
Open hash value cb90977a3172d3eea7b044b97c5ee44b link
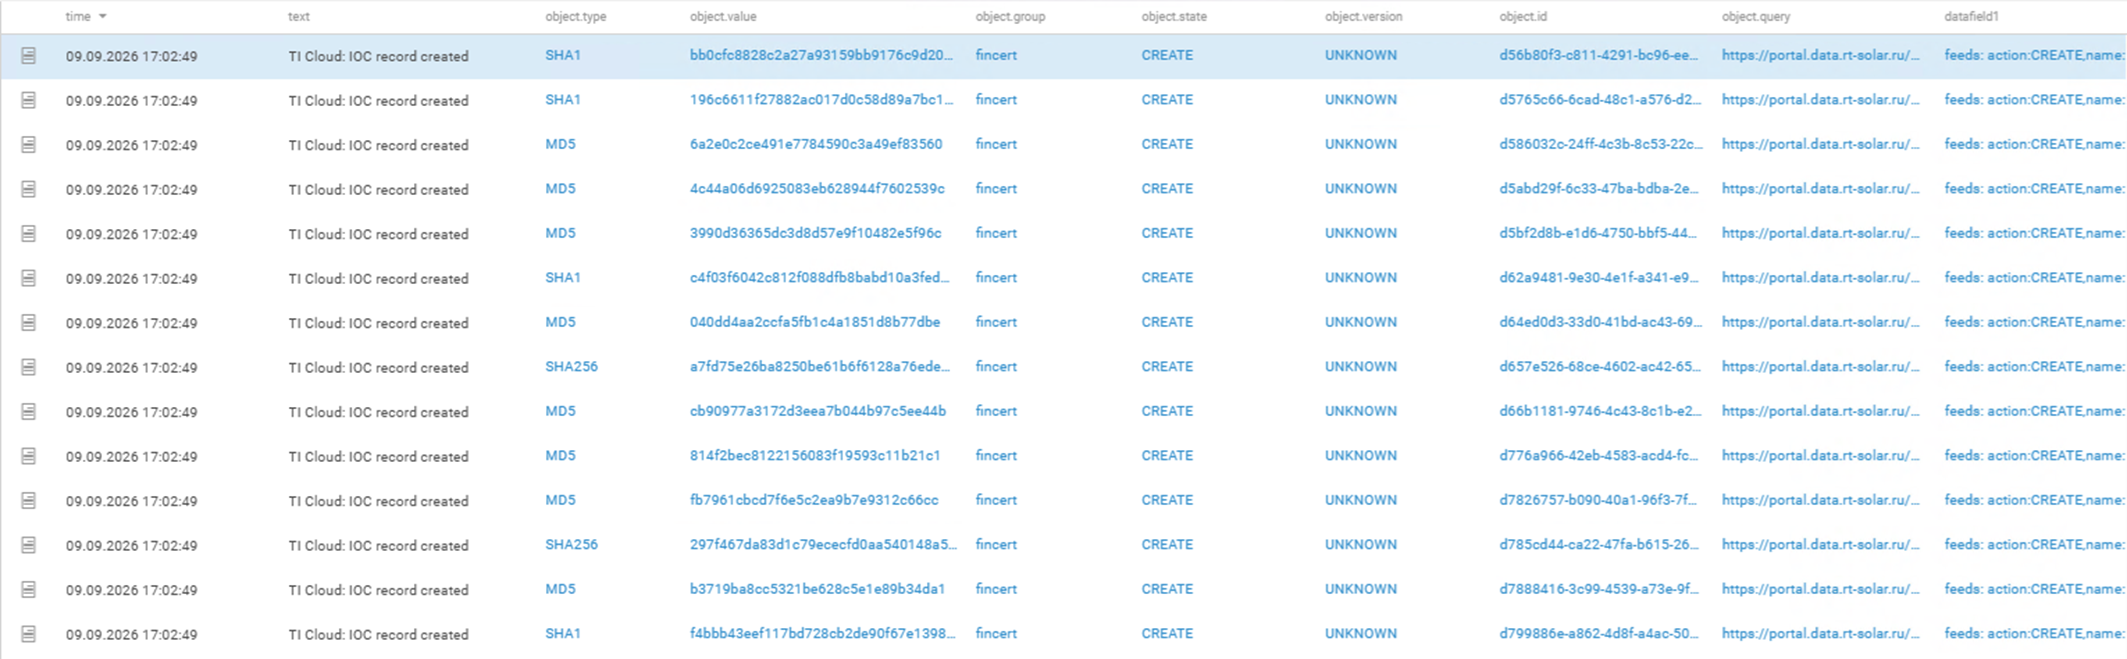818,412
